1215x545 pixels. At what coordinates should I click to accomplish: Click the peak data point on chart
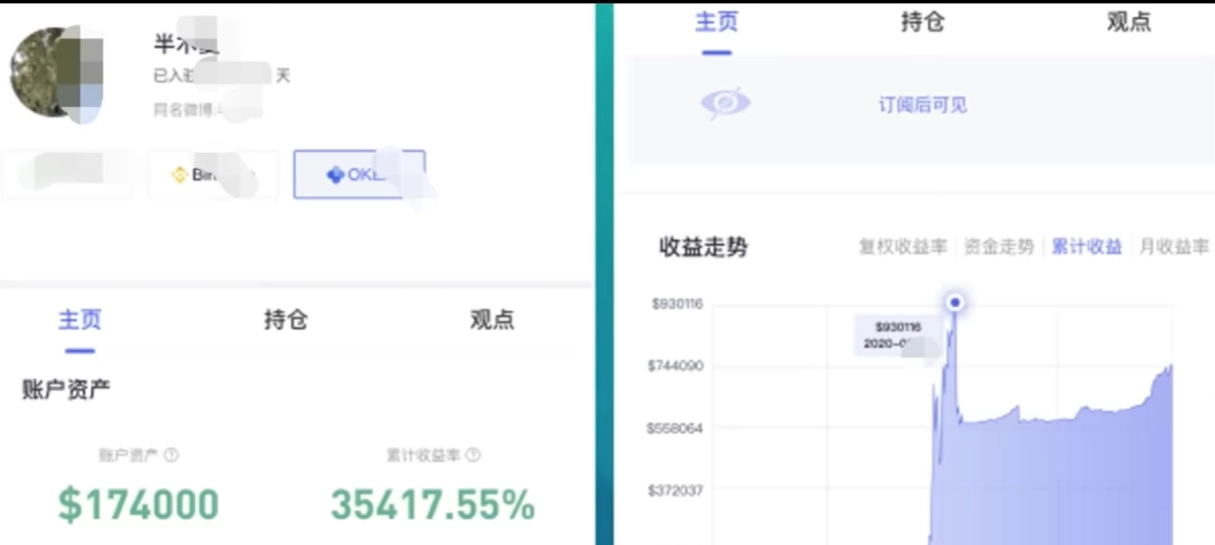(955, 302)
